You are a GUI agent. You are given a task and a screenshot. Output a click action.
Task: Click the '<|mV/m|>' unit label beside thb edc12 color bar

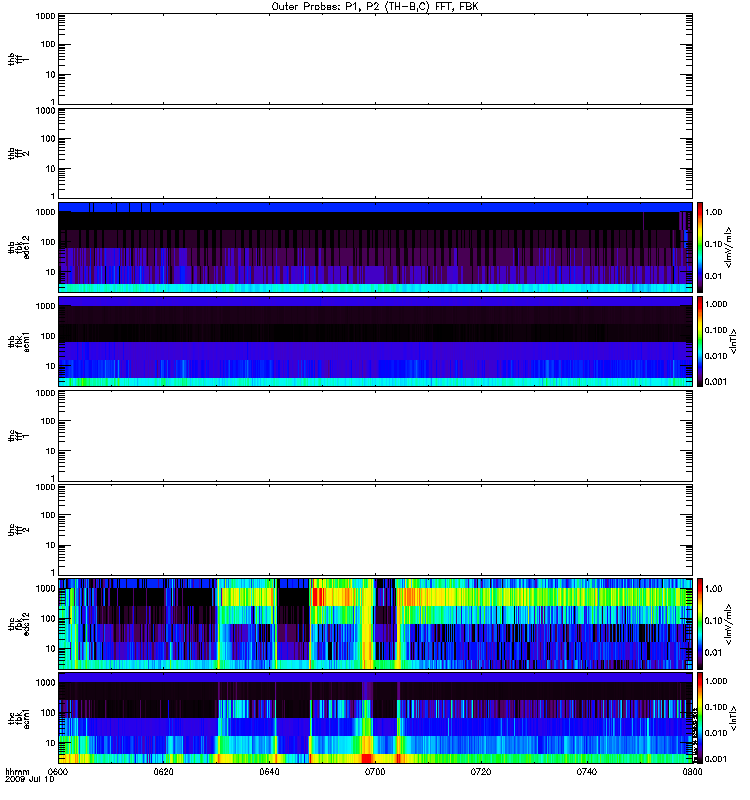point(729,247)
